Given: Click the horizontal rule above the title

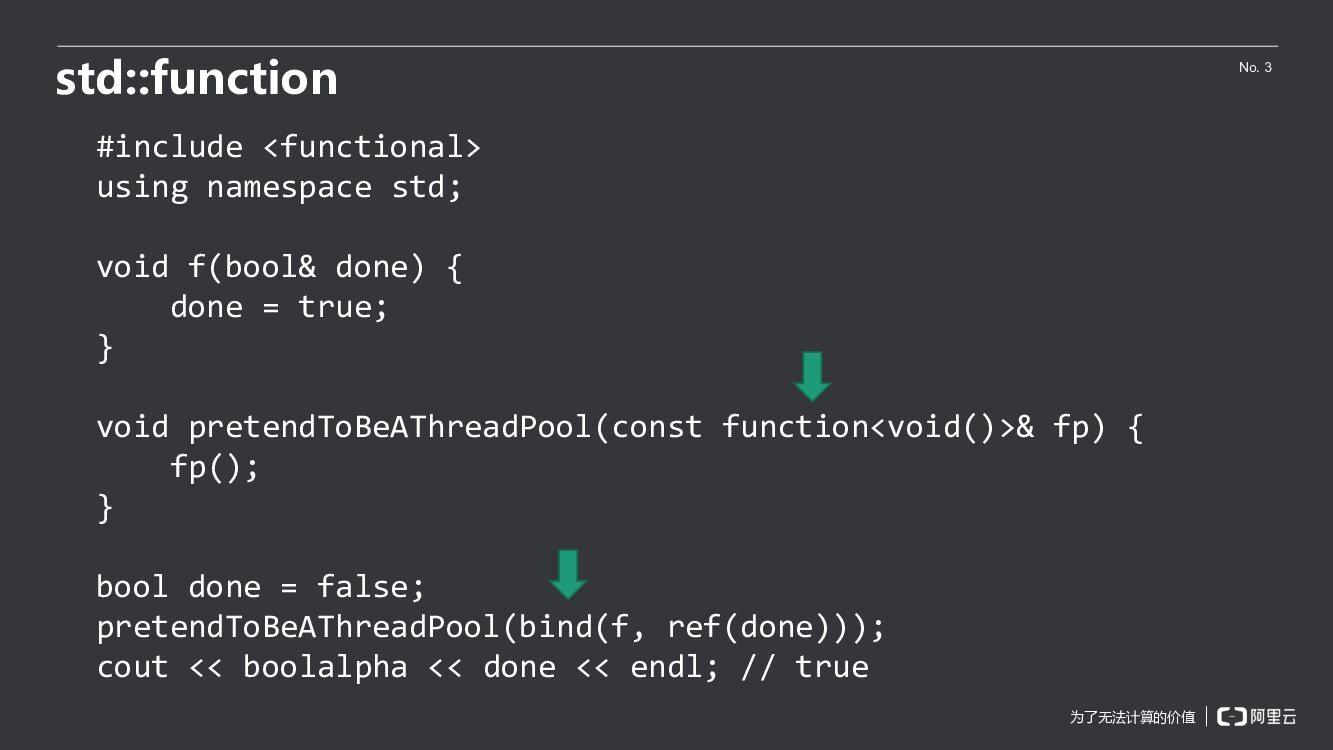Looking at the screenshot, I should [667, 46].
